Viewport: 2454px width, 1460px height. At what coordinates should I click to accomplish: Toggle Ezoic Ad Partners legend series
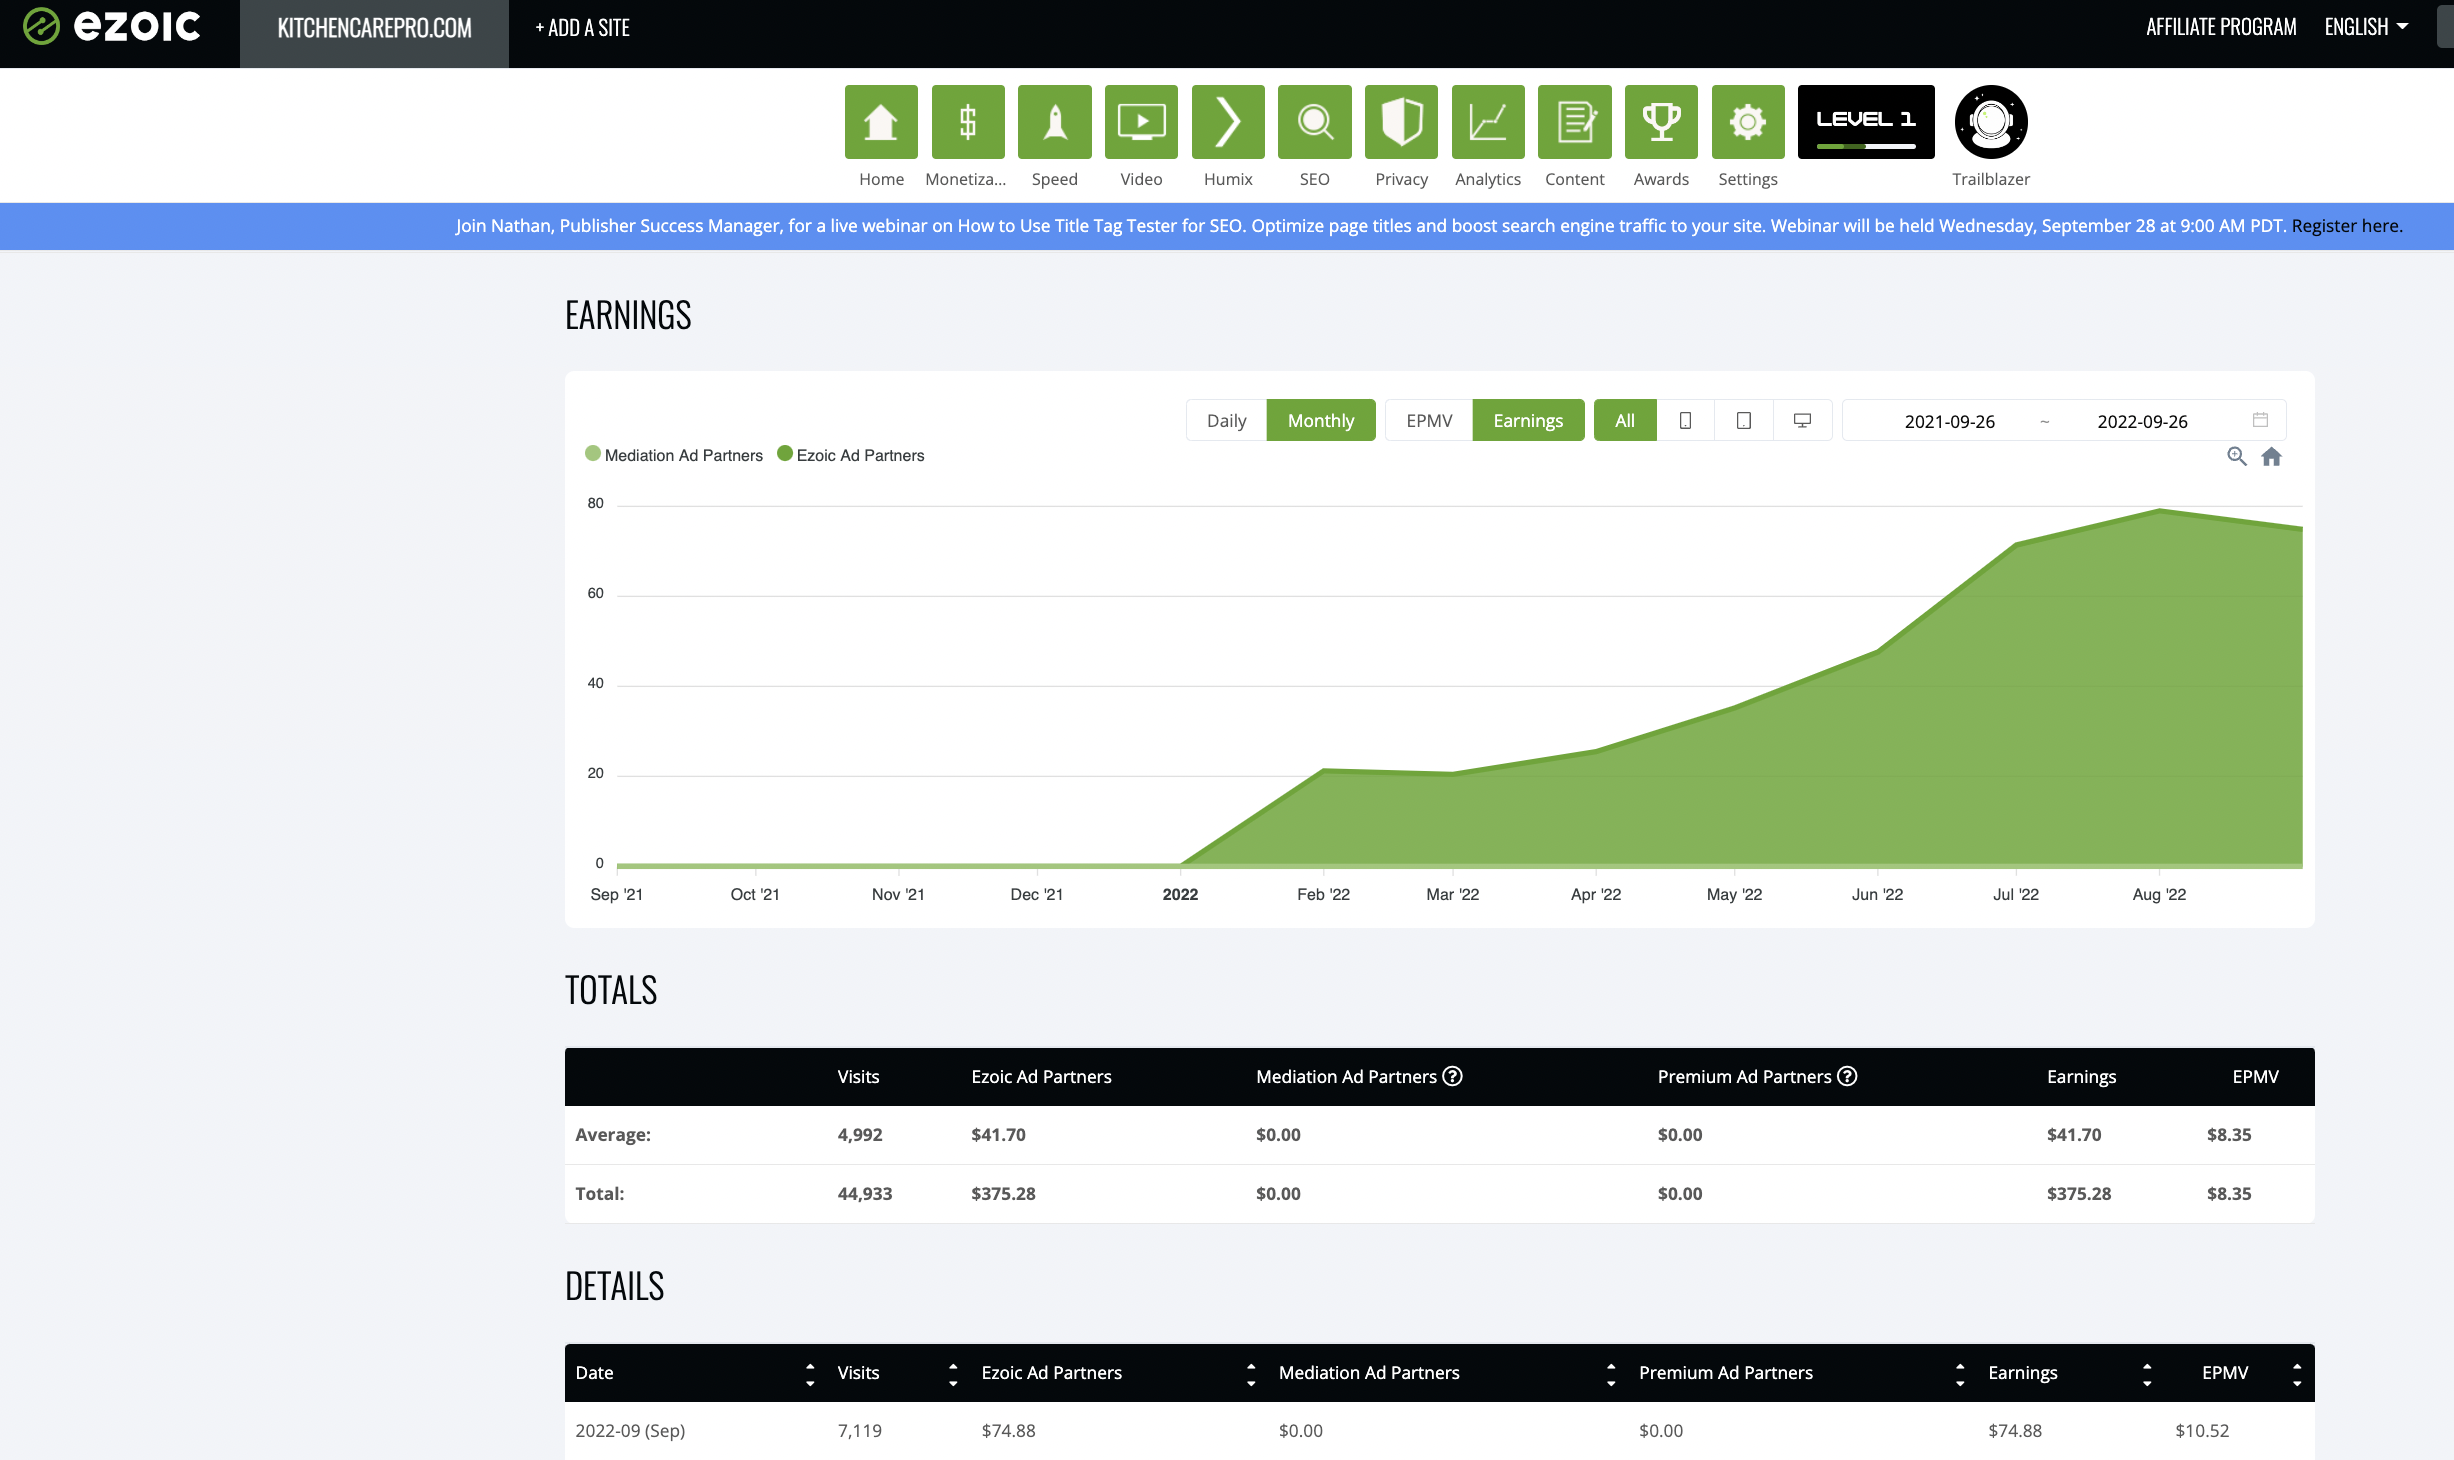(851, 455)
